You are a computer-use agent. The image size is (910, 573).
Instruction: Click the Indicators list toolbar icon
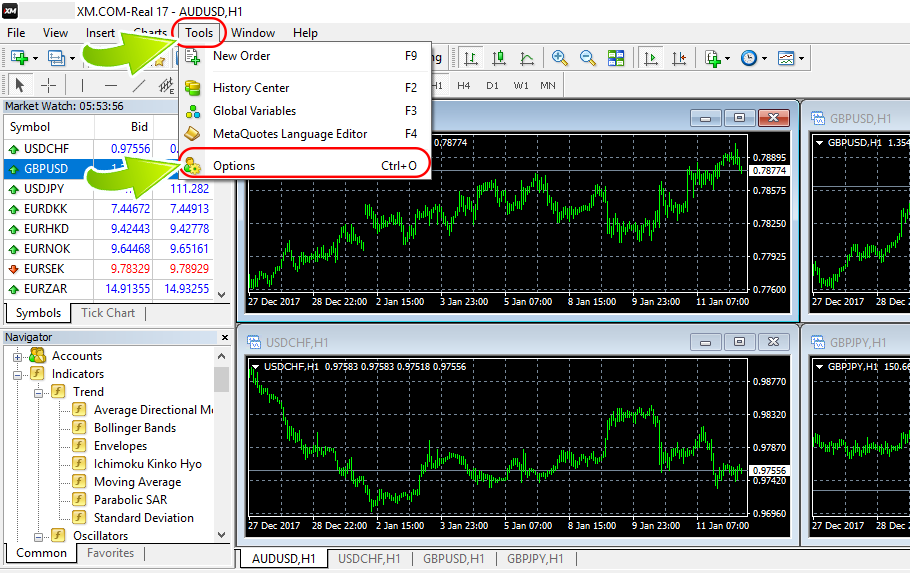(x=713, y=58)
